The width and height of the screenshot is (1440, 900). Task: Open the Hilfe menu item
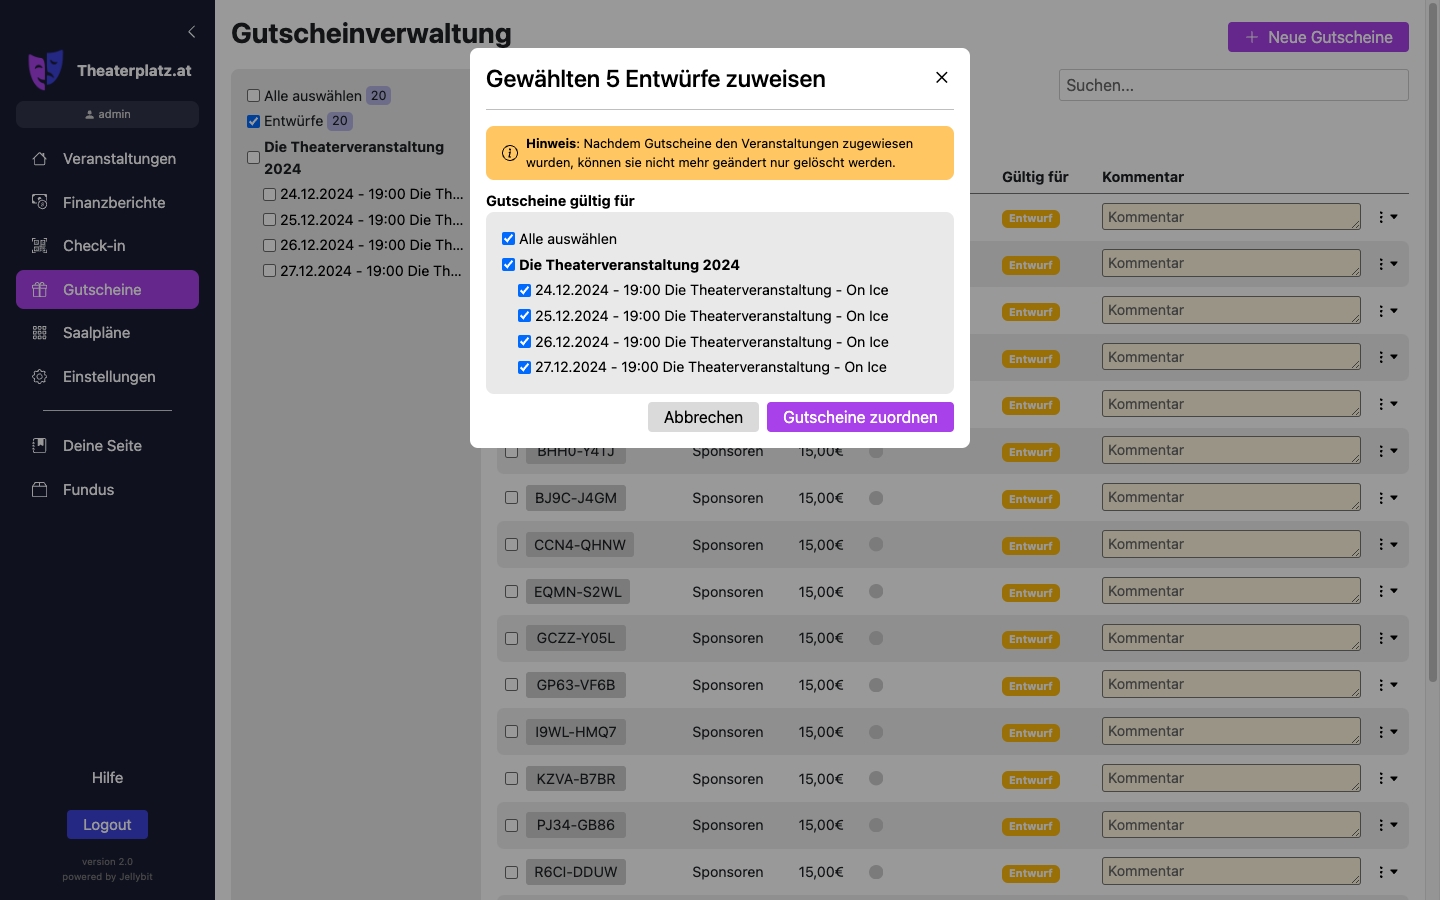pos(107,778)
